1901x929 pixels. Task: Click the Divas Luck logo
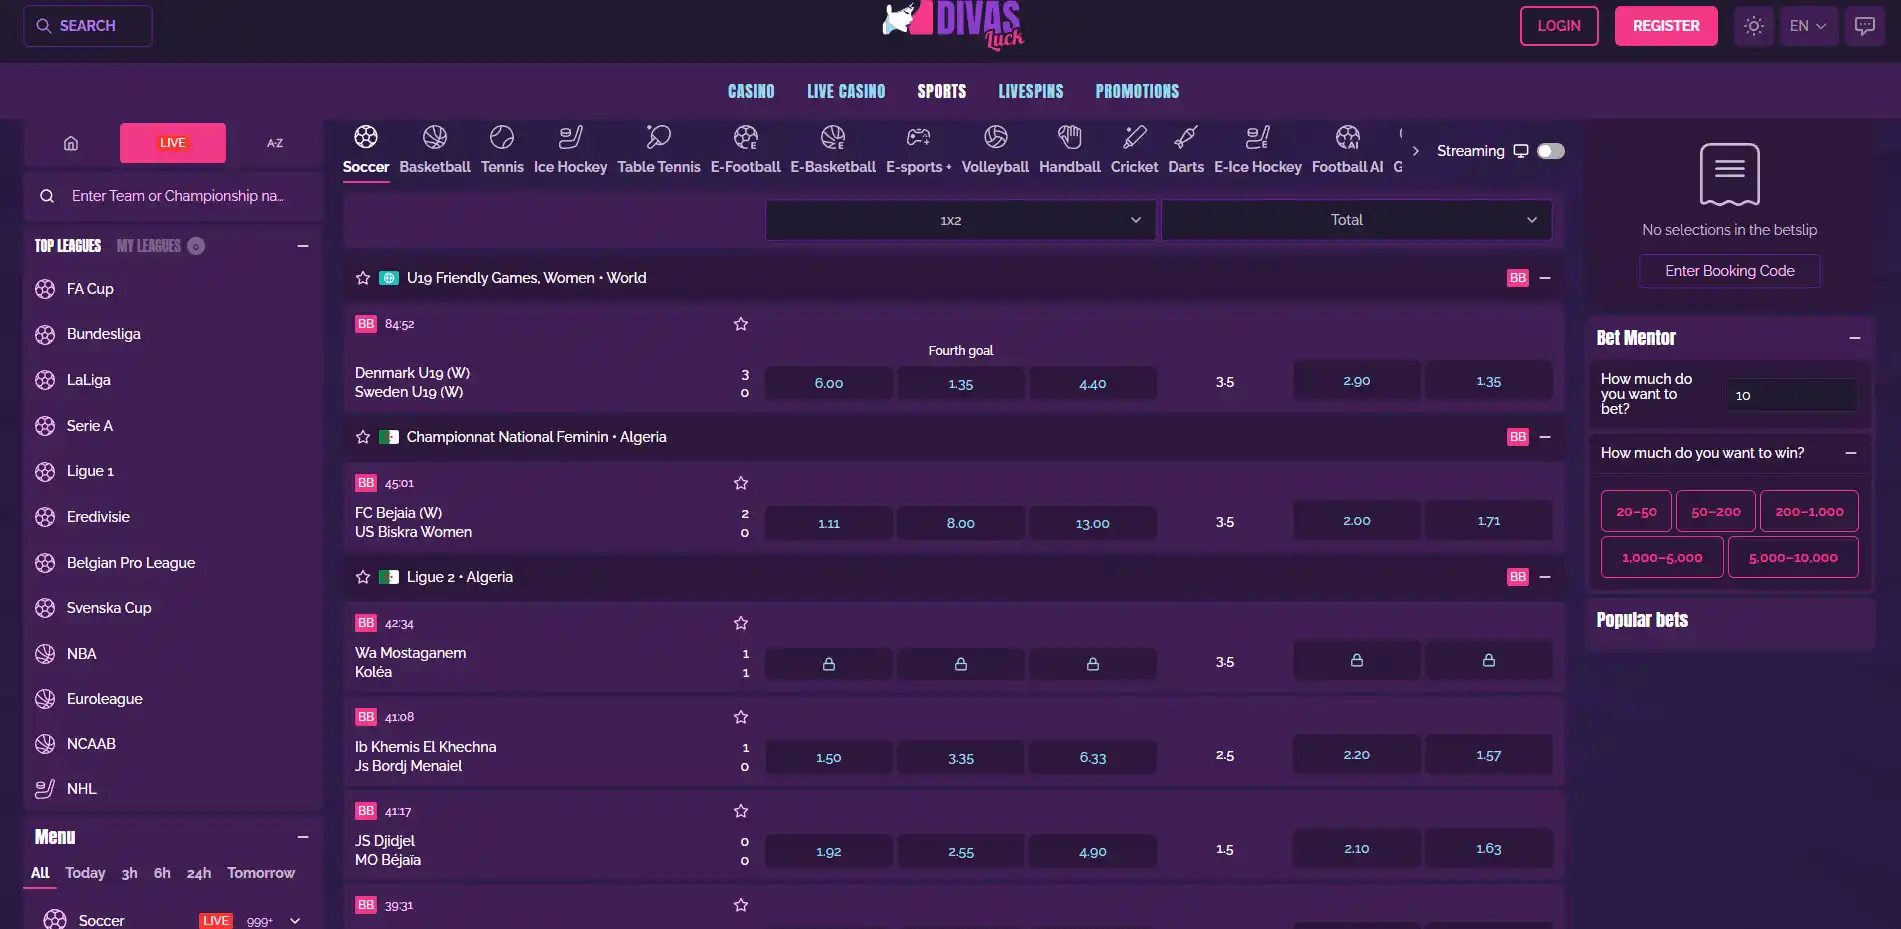pos(953,25)
